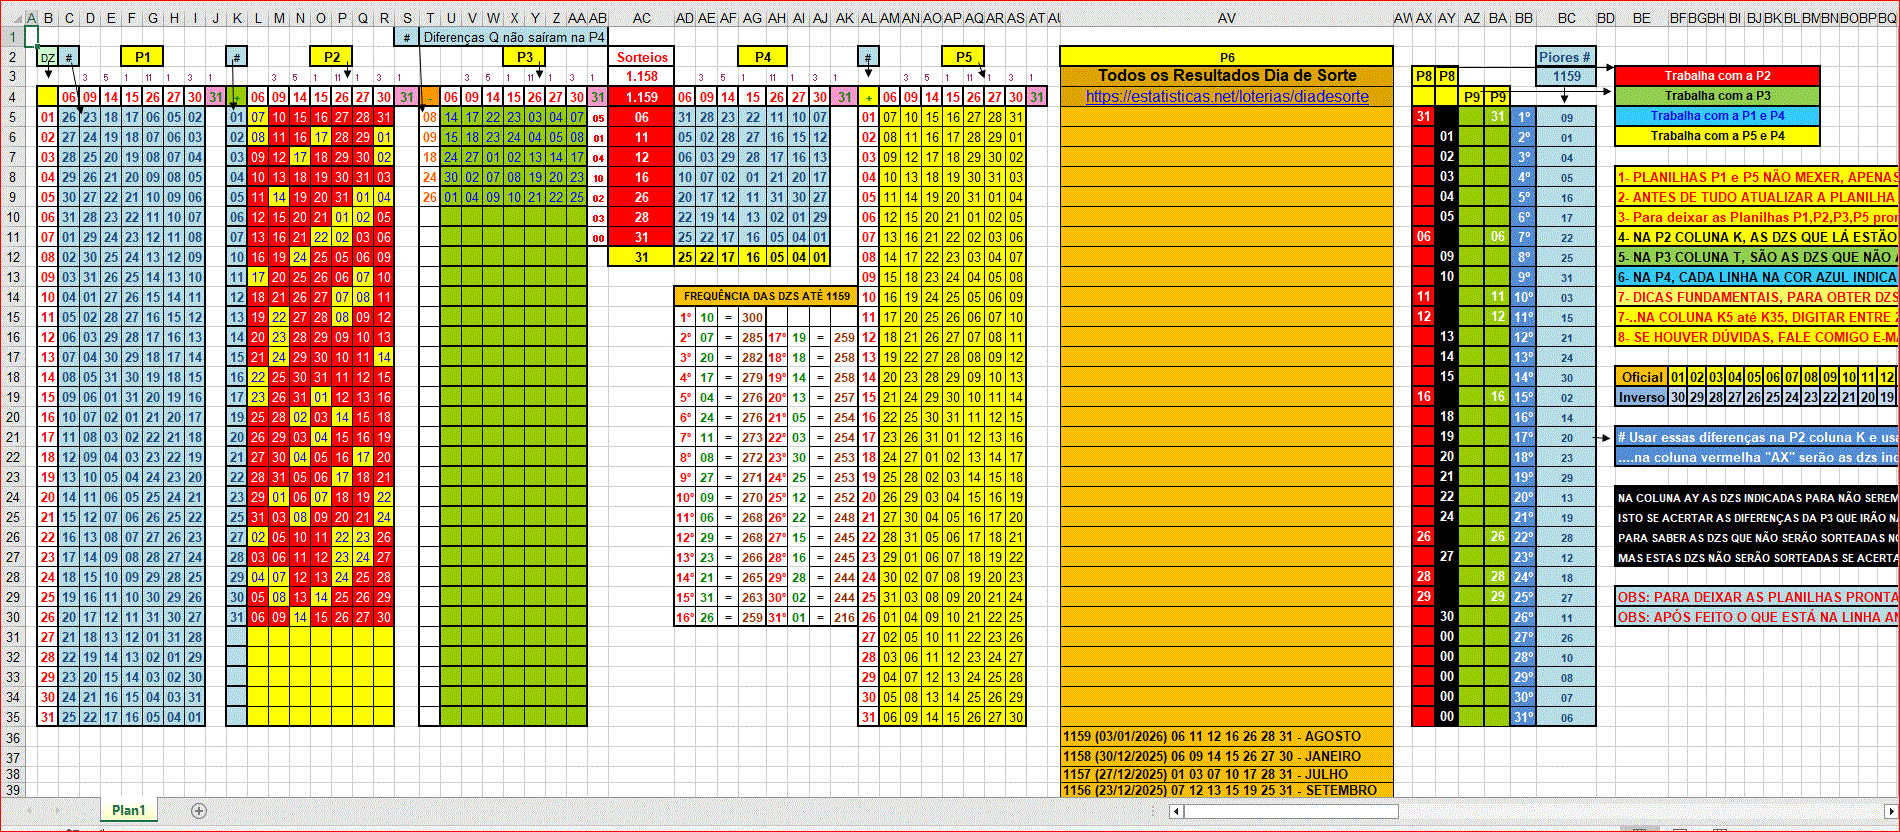Select the 'Todos os Resultados Dia de Sorte' cell
1900x832 pixels.
1227,76
